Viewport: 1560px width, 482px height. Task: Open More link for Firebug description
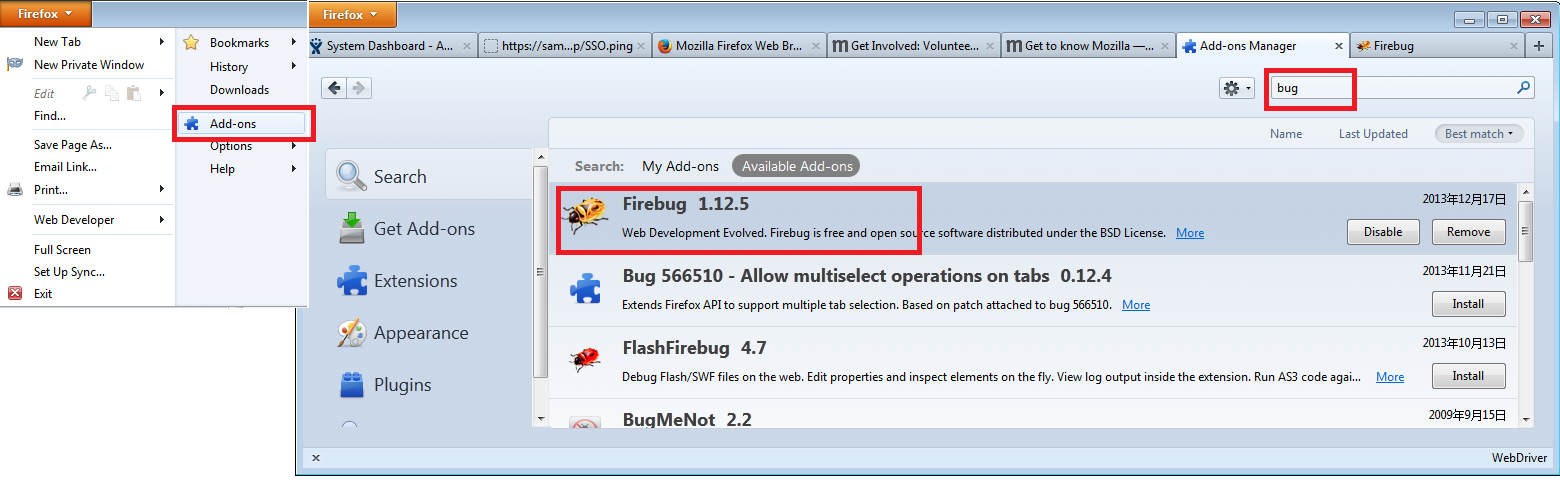tap(1190, 233)
